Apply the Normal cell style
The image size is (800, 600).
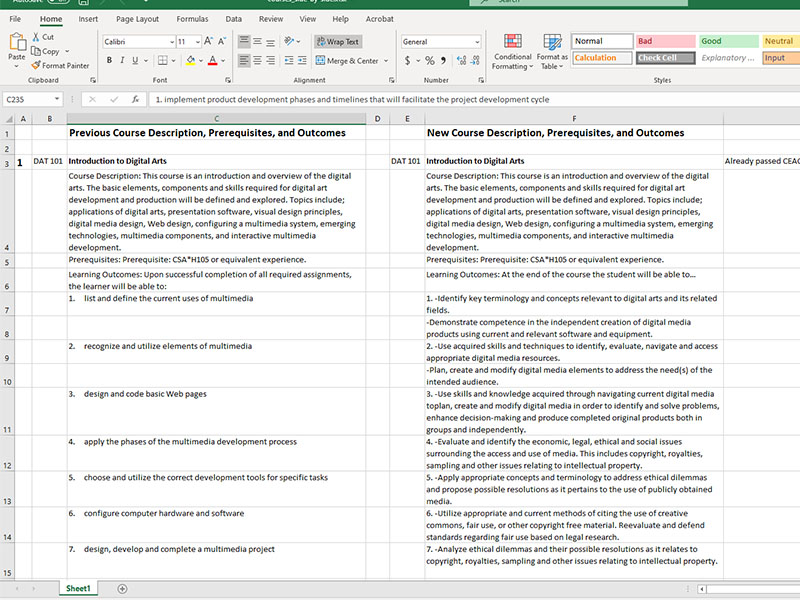click(x=602, y=41)
